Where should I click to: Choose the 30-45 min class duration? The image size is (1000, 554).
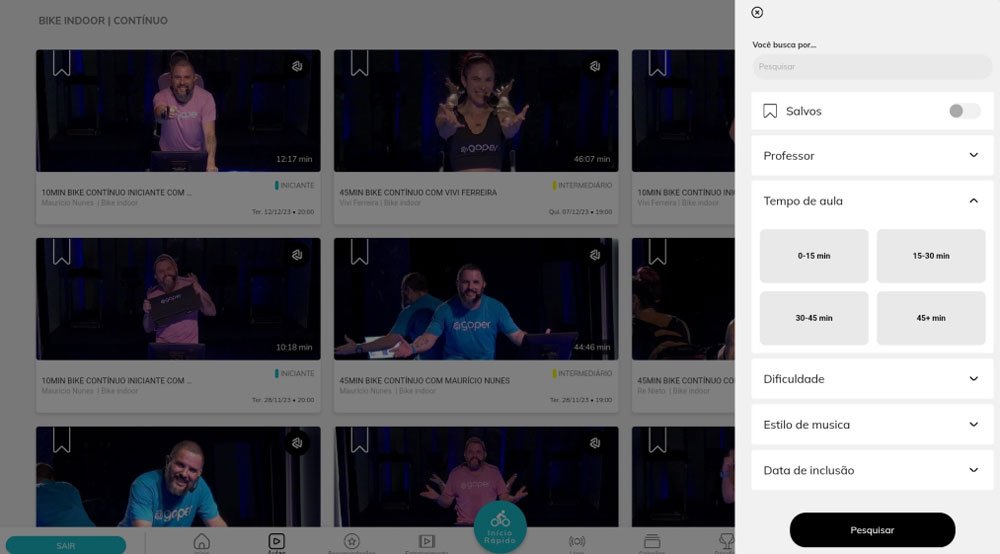tap(814, 318)
